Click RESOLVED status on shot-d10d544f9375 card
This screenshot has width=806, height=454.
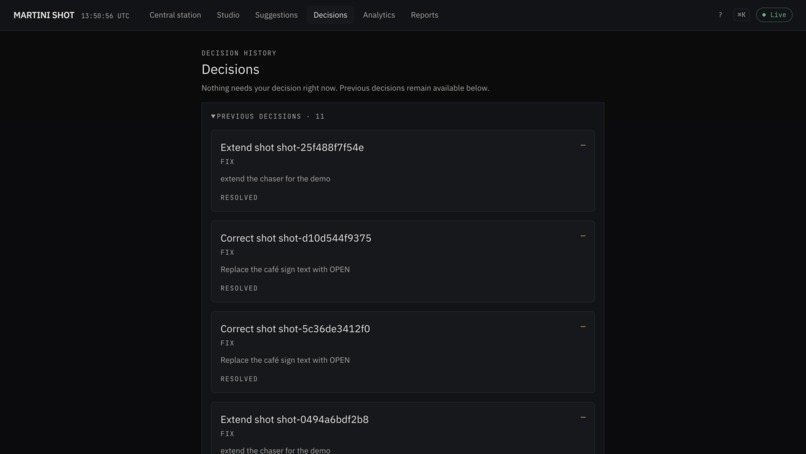[239, 288]
